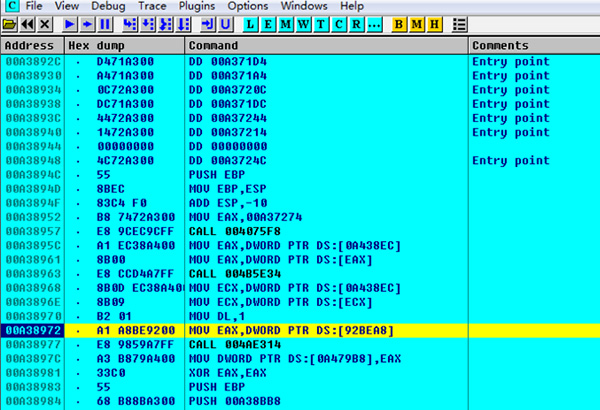Viewport: 600px width, 410px height.
Task: Open the Help menu
Action: pos(352,6)
